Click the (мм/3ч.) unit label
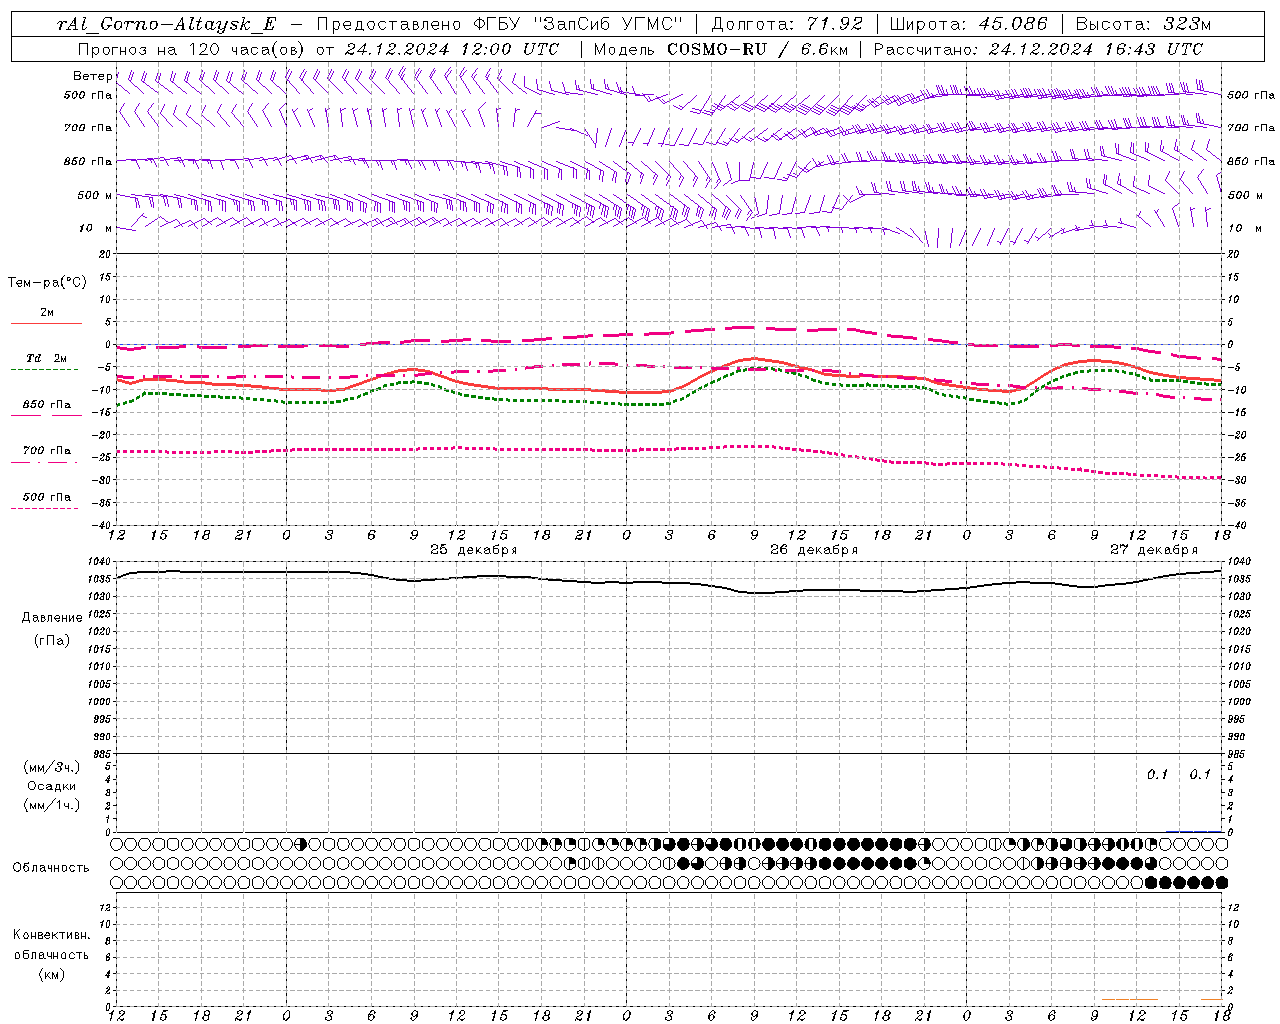1280x1024 pixels. pos(52,768)
